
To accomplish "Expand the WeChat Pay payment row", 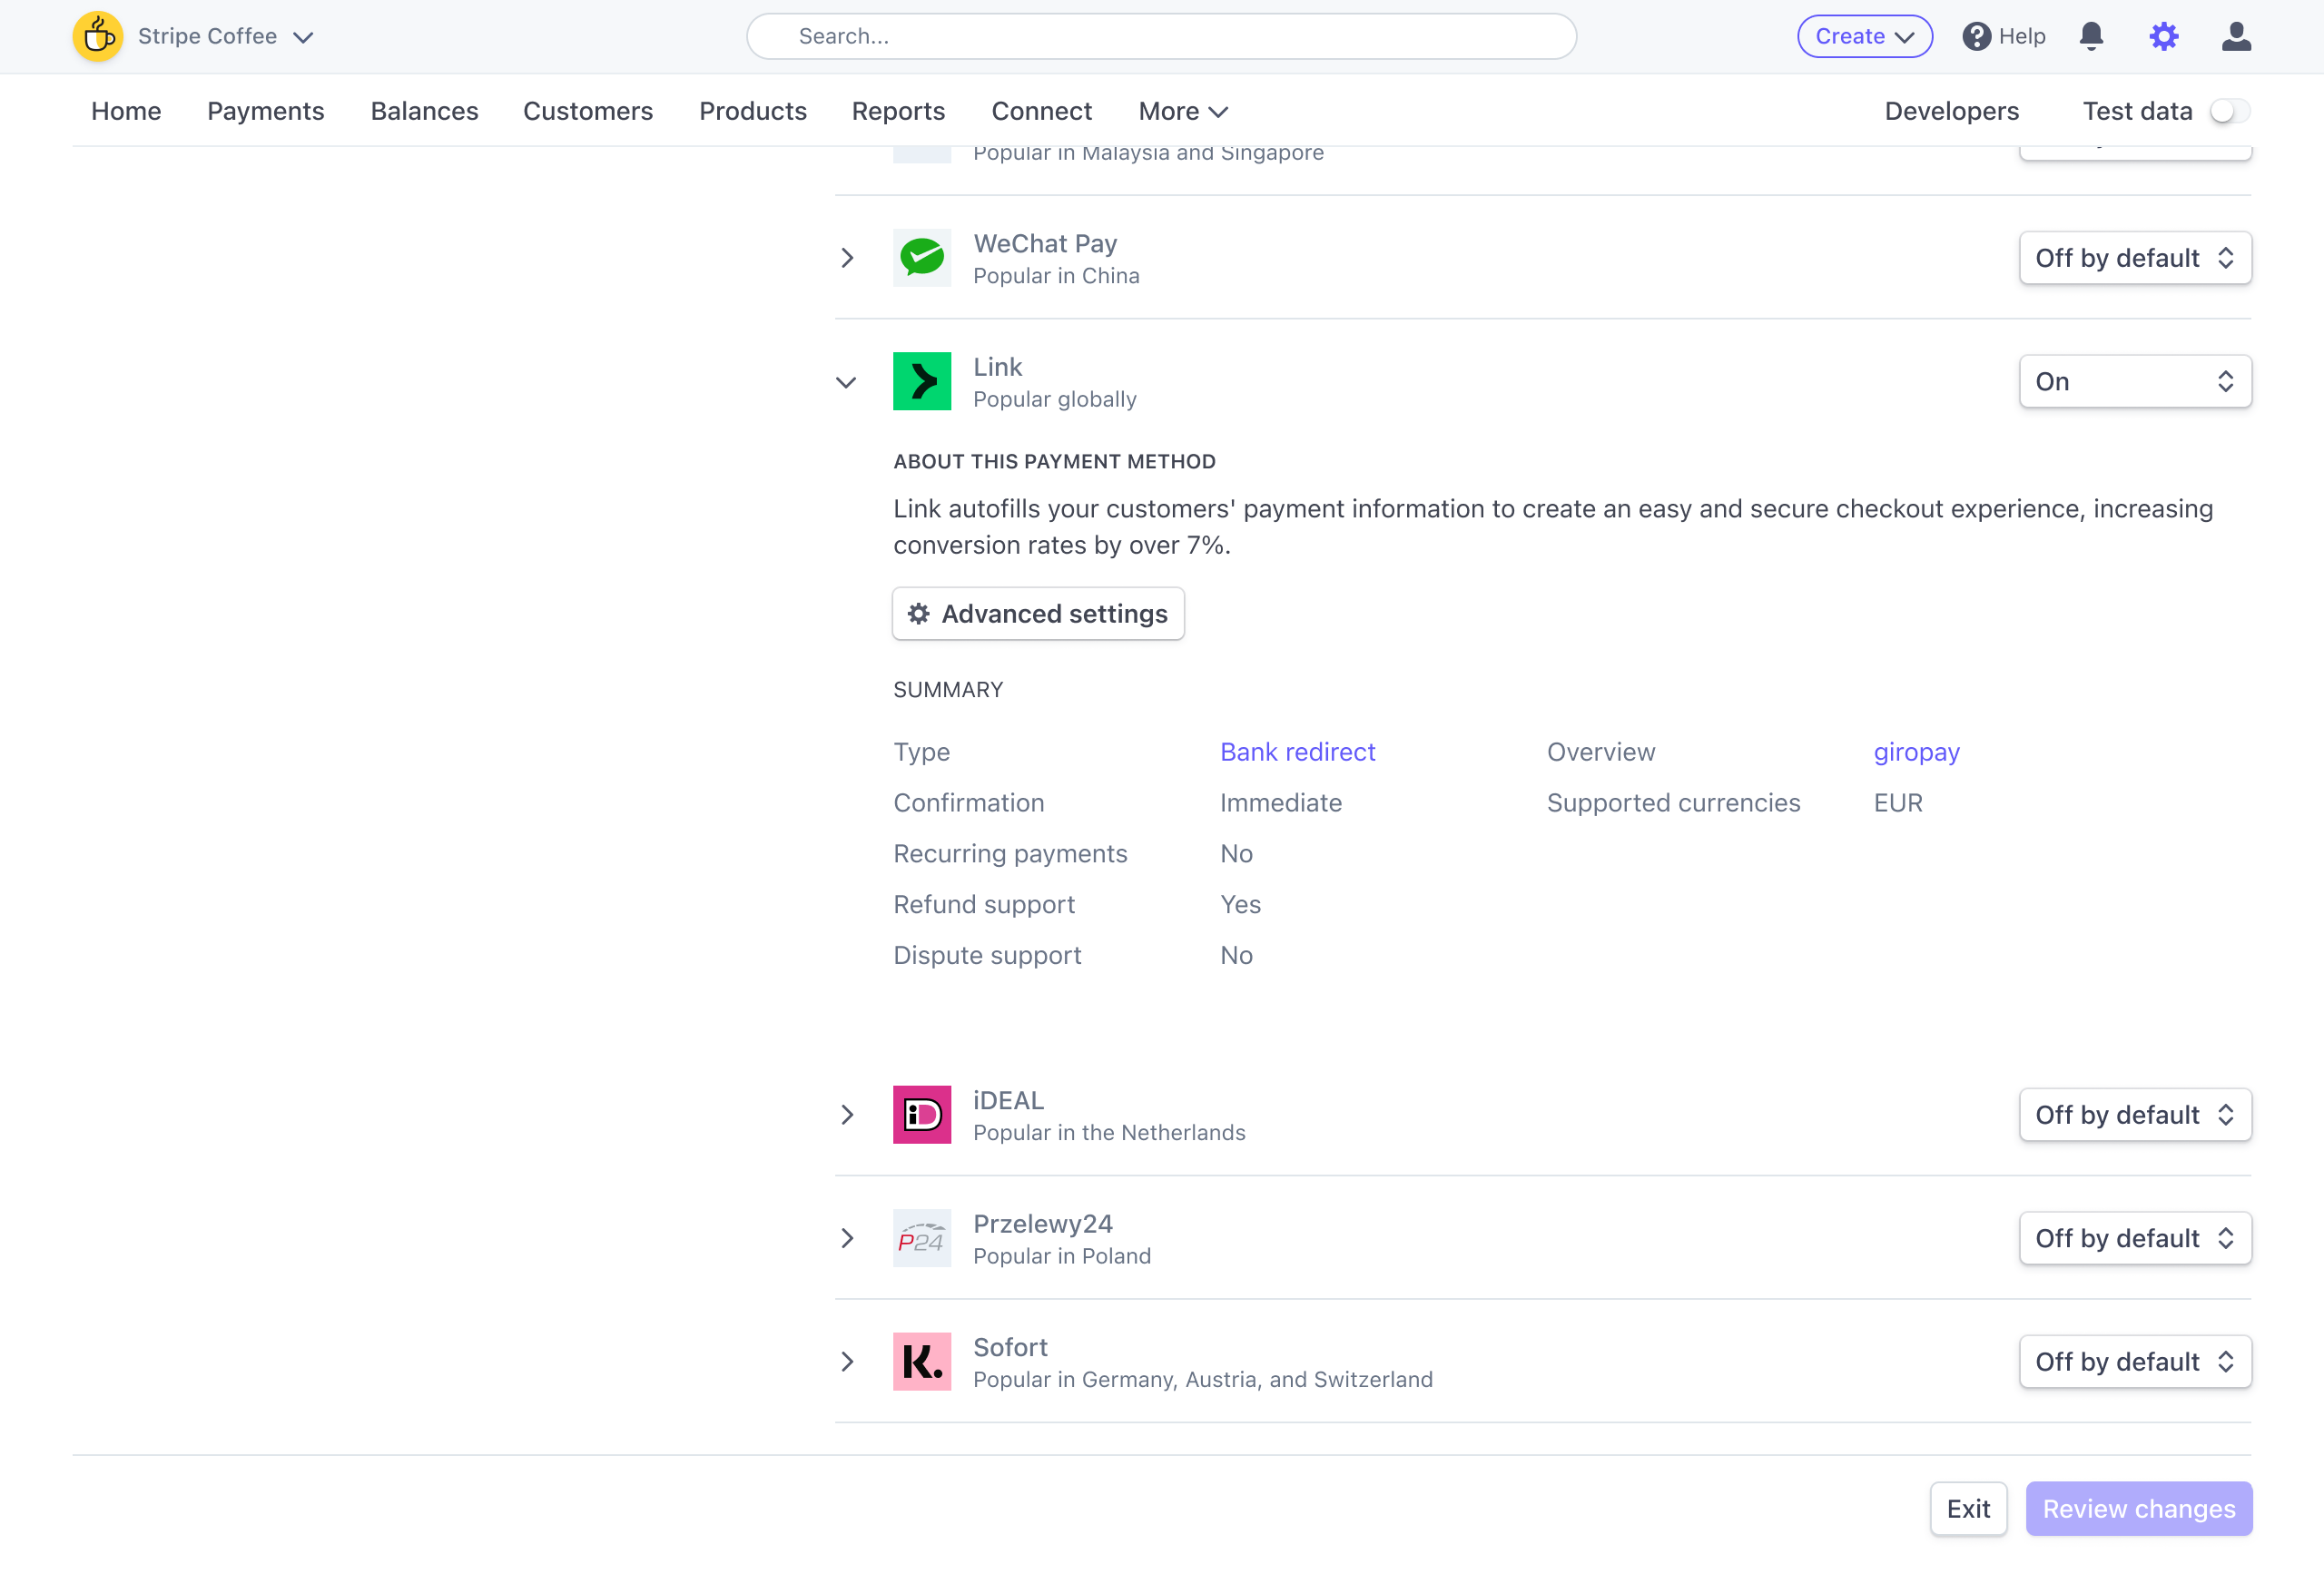I will pos(847,257).
